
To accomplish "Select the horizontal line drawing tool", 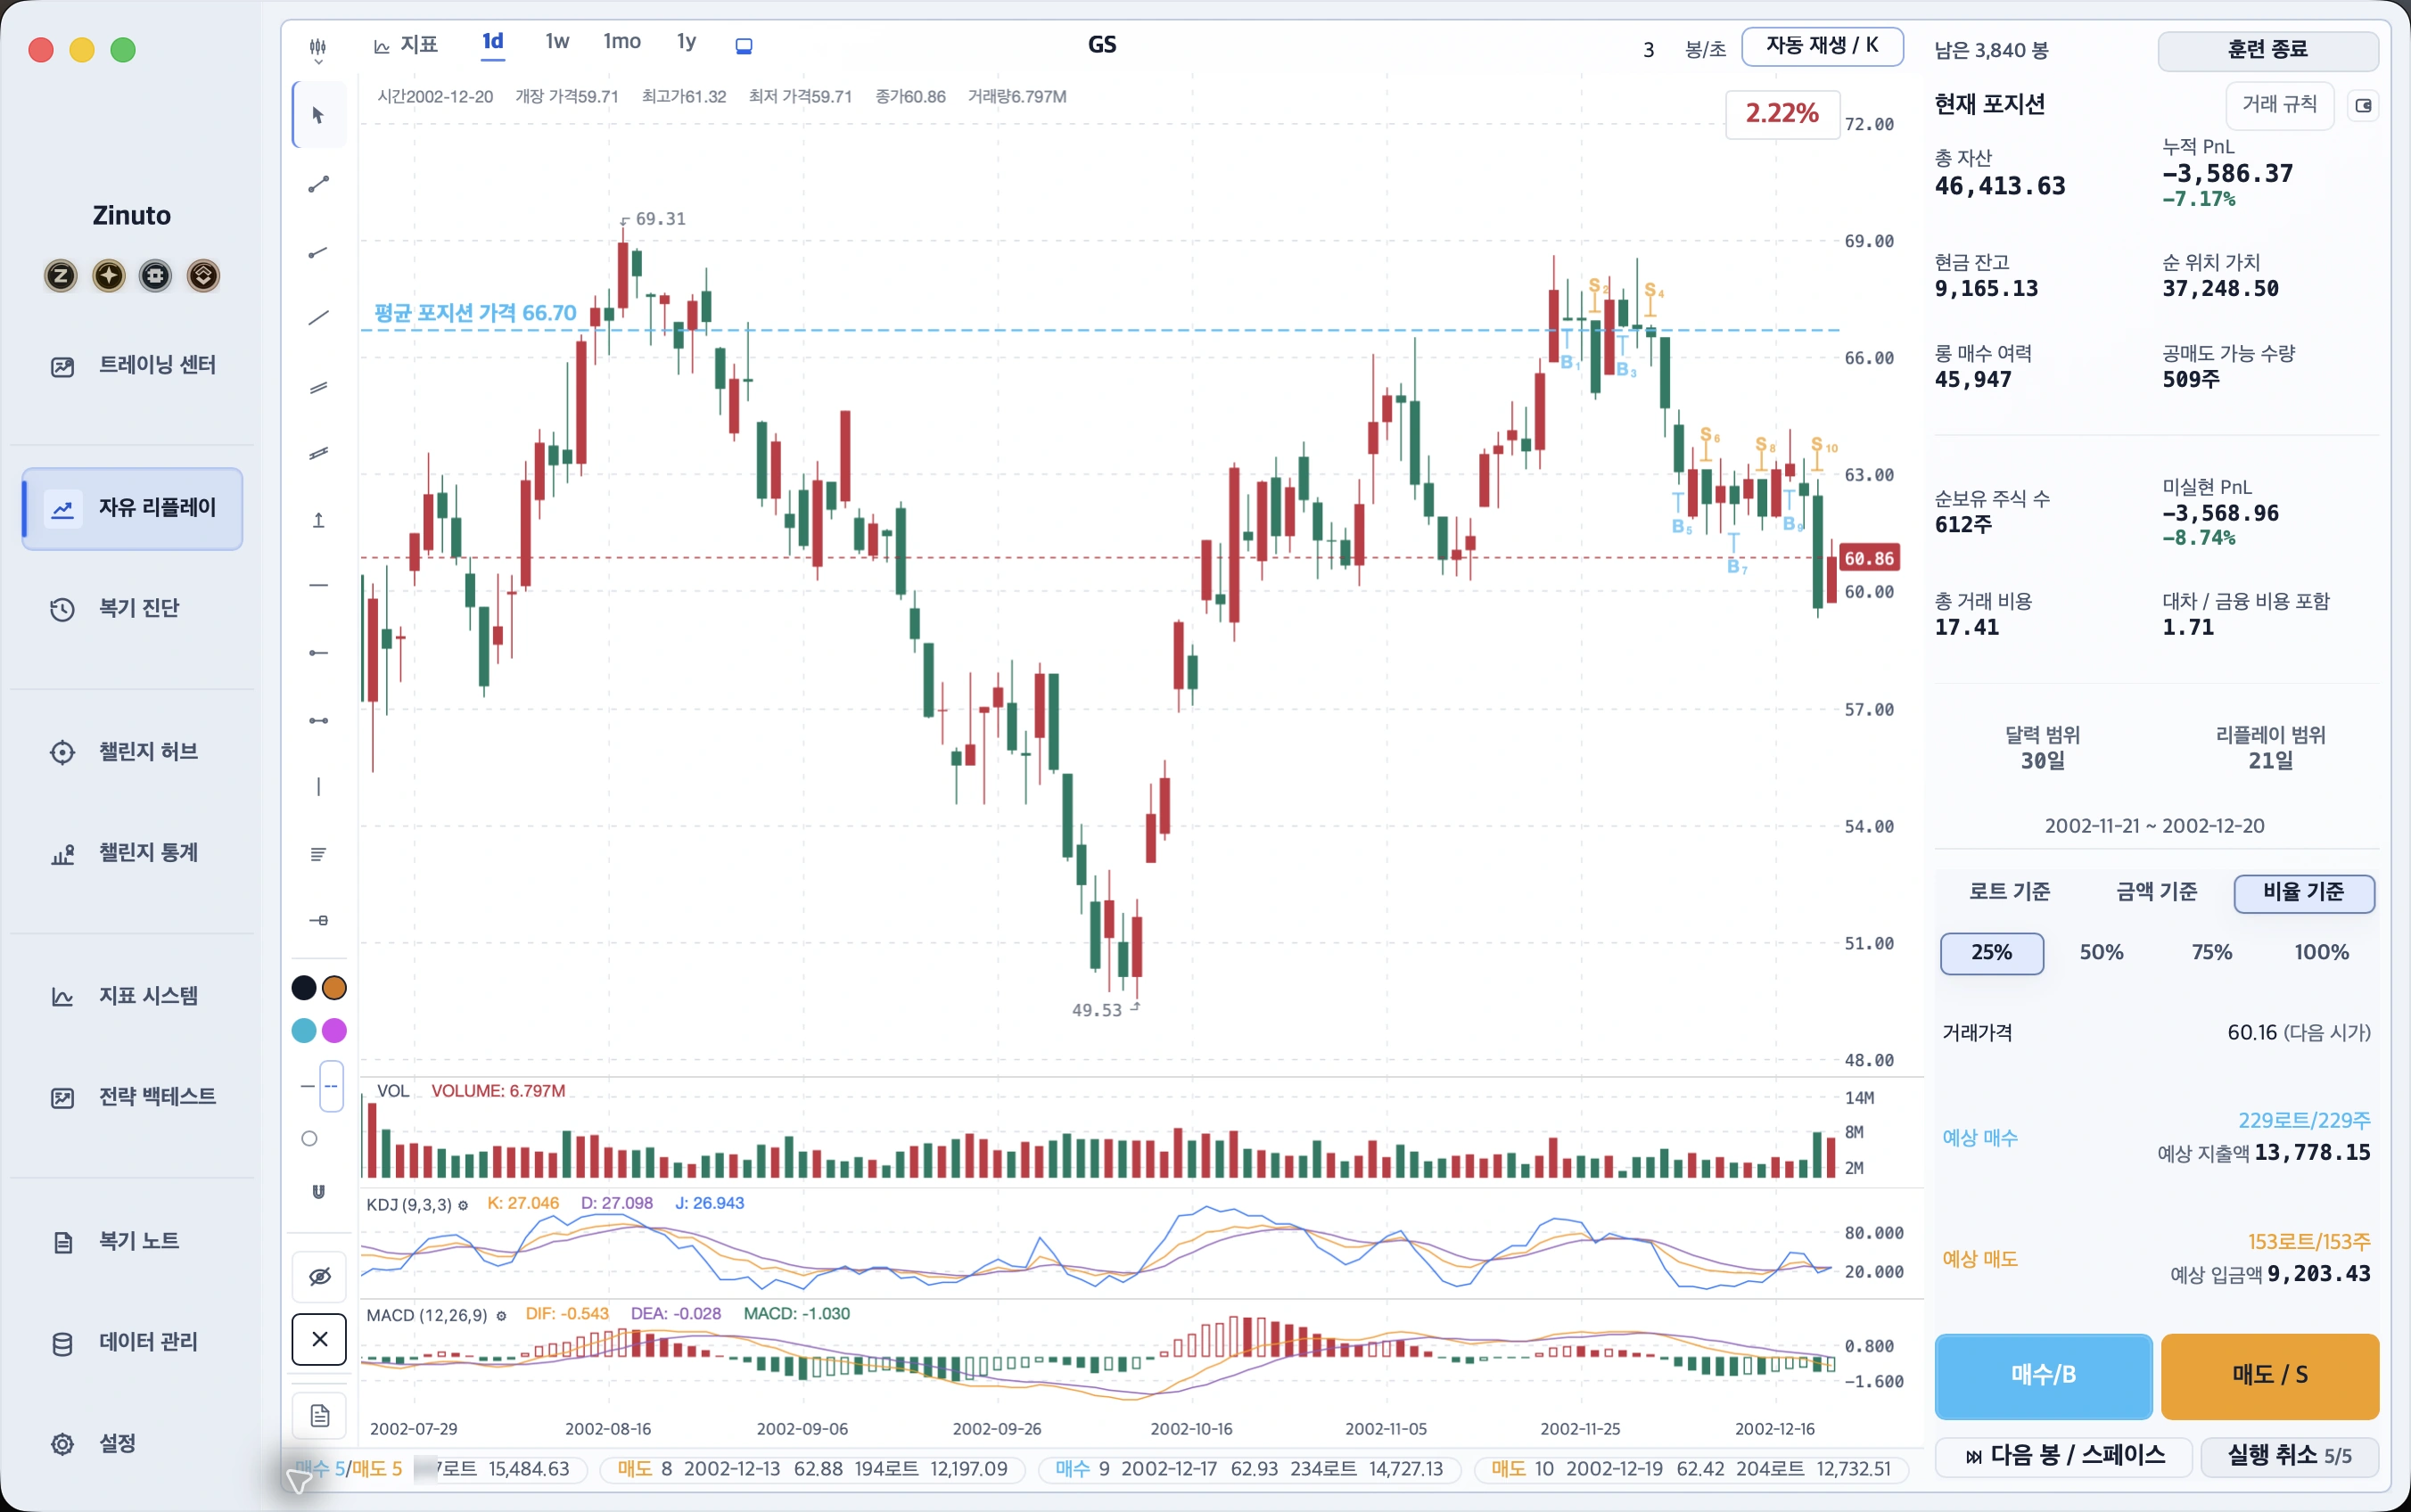I will pos(319,585).
